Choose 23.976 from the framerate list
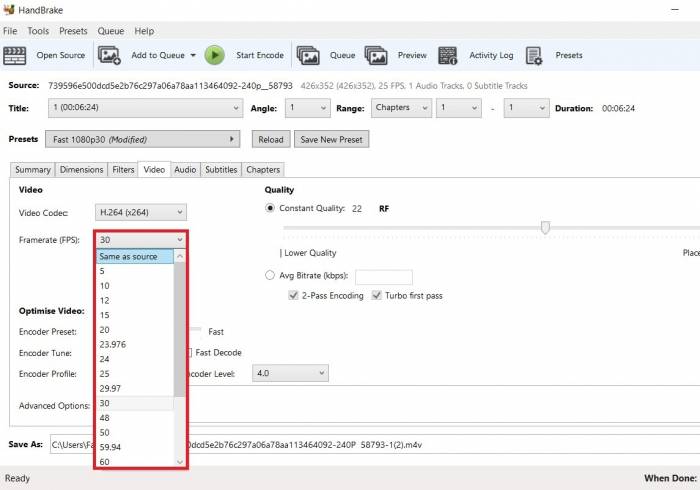Screen dimensions: 700x490 coord(112,344)
